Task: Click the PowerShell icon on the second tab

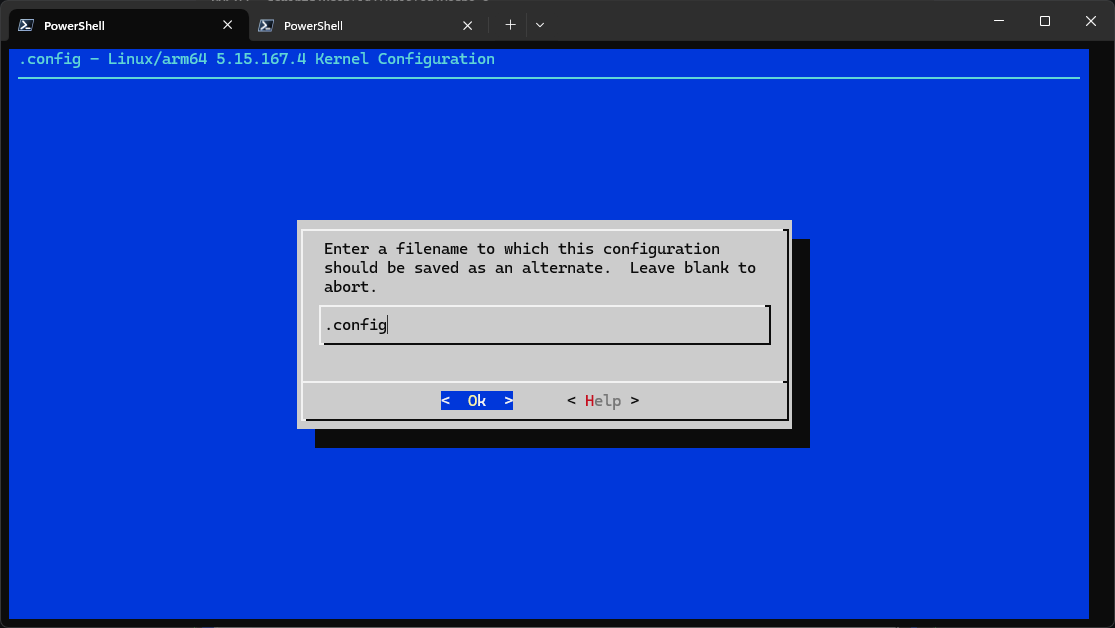Action: click(x=267, y=25)
